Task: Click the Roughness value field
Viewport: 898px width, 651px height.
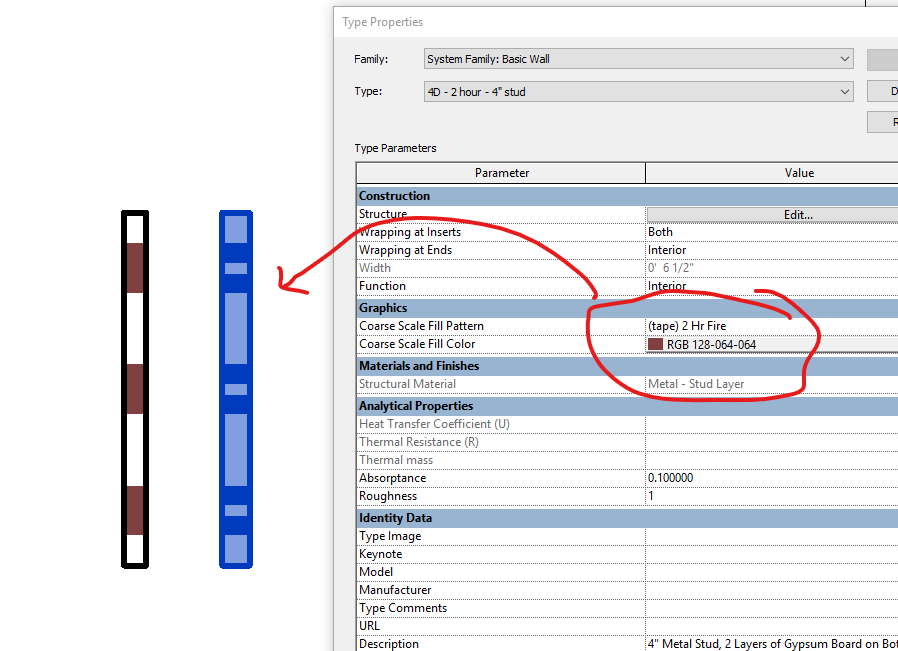Action: click(x=772, y=496)
